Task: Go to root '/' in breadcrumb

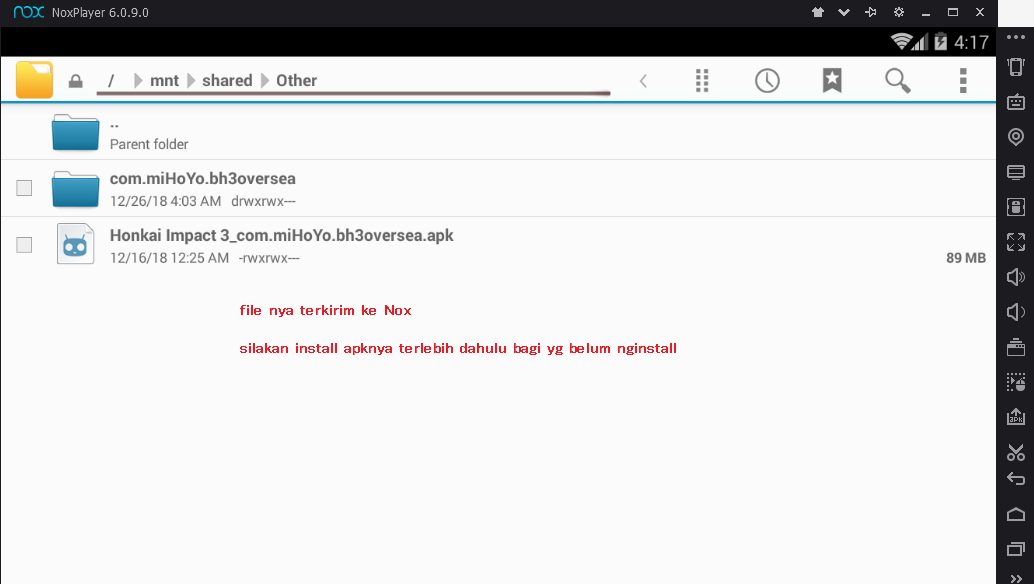Action: [111, 80]
